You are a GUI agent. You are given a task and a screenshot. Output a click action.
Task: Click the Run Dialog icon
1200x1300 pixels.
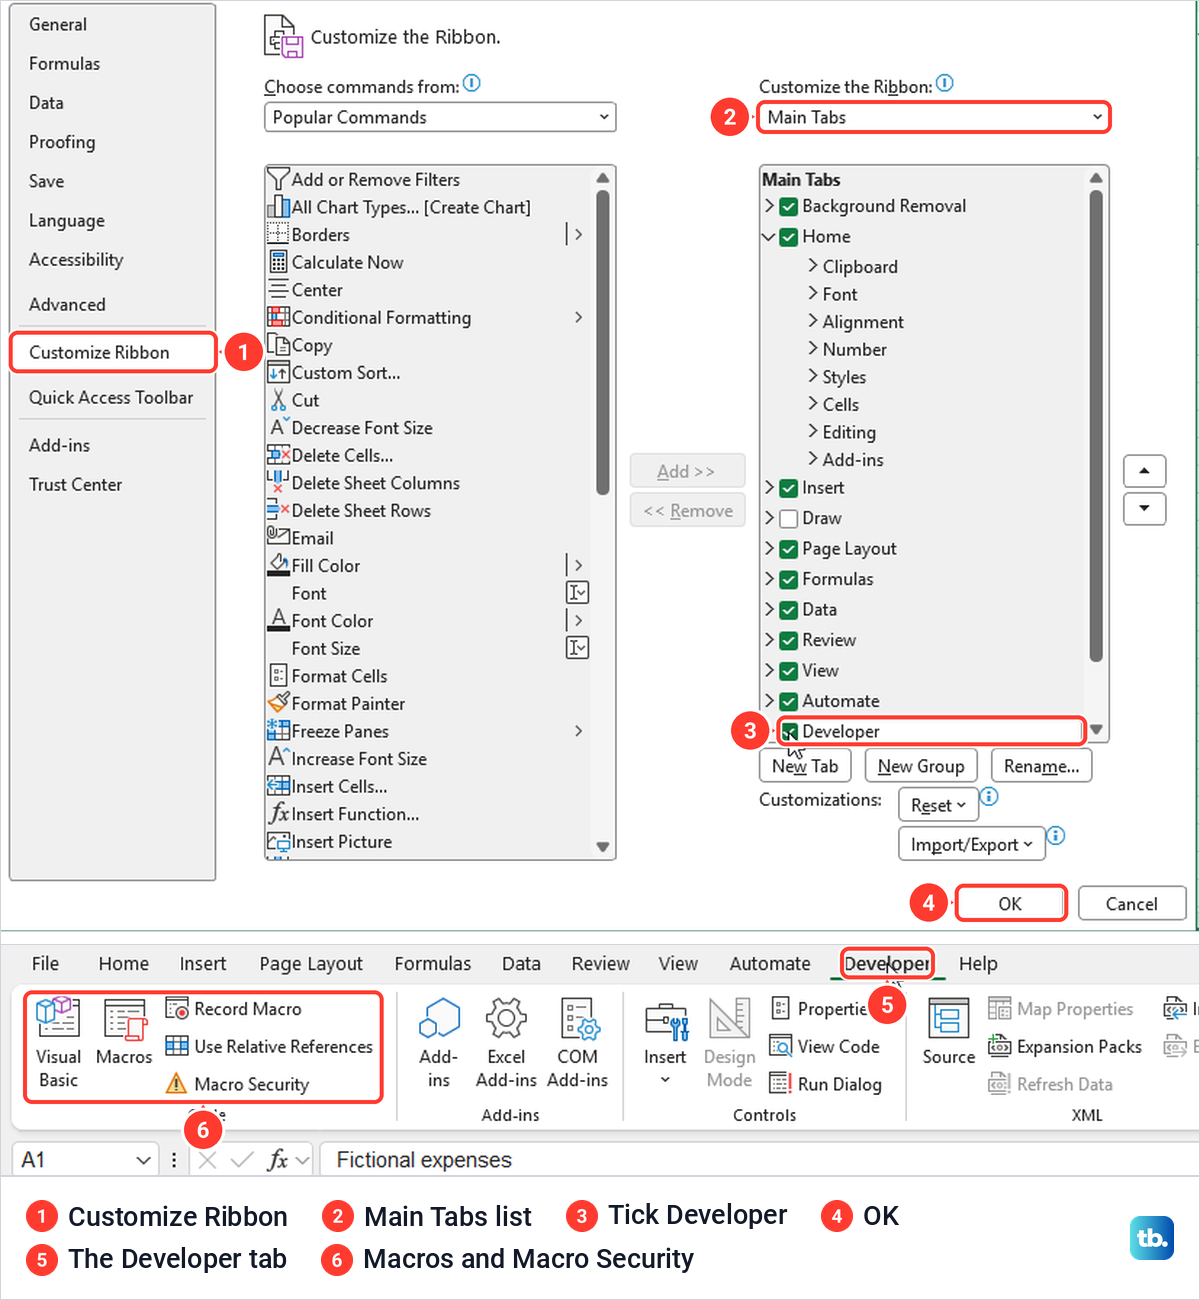(780, 1084)
